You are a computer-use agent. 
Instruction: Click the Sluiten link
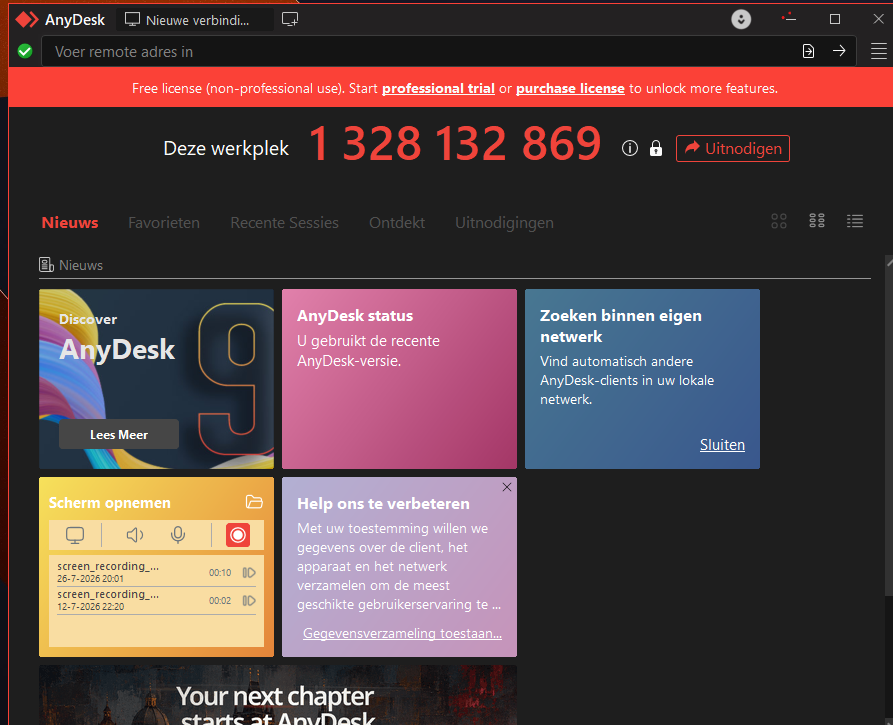(722, 445)
